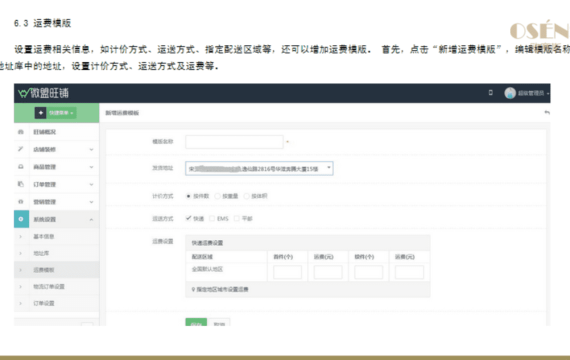Expand the 店铺装修 chevron
This screenshot has height=360, width=570.
click(x=91, y=149)
